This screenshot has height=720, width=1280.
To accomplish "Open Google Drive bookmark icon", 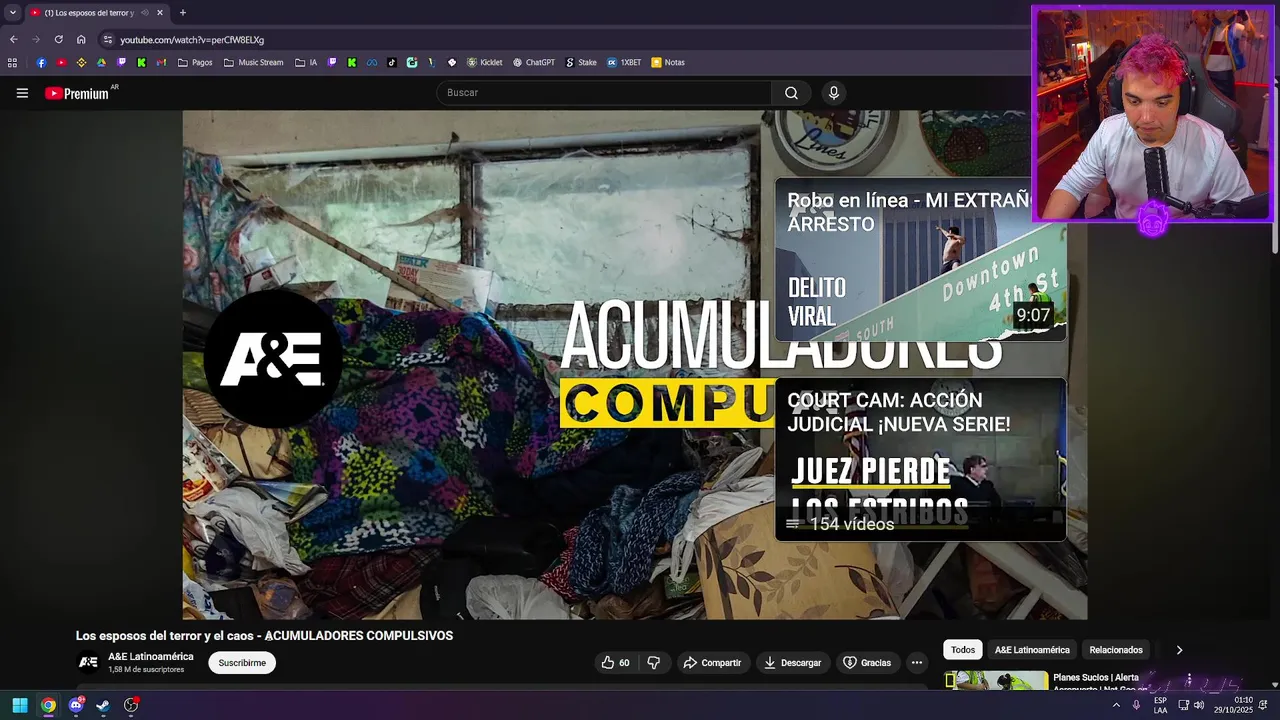I will click(x=101, y=62).
